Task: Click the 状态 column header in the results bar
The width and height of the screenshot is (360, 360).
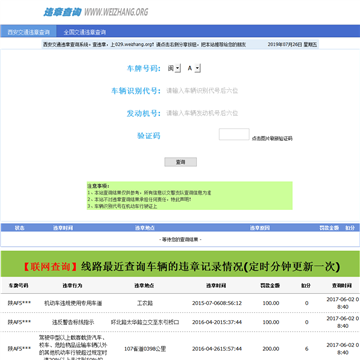Action: 20,228
